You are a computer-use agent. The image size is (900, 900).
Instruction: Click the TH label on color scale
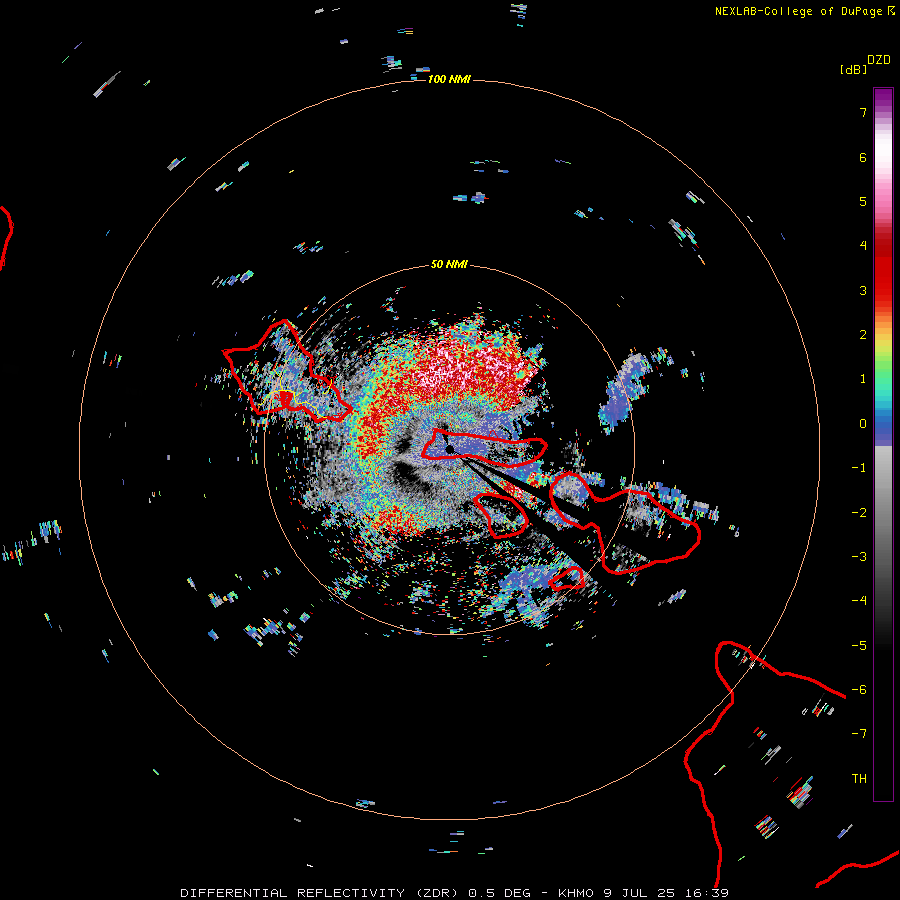pos(859,778)
